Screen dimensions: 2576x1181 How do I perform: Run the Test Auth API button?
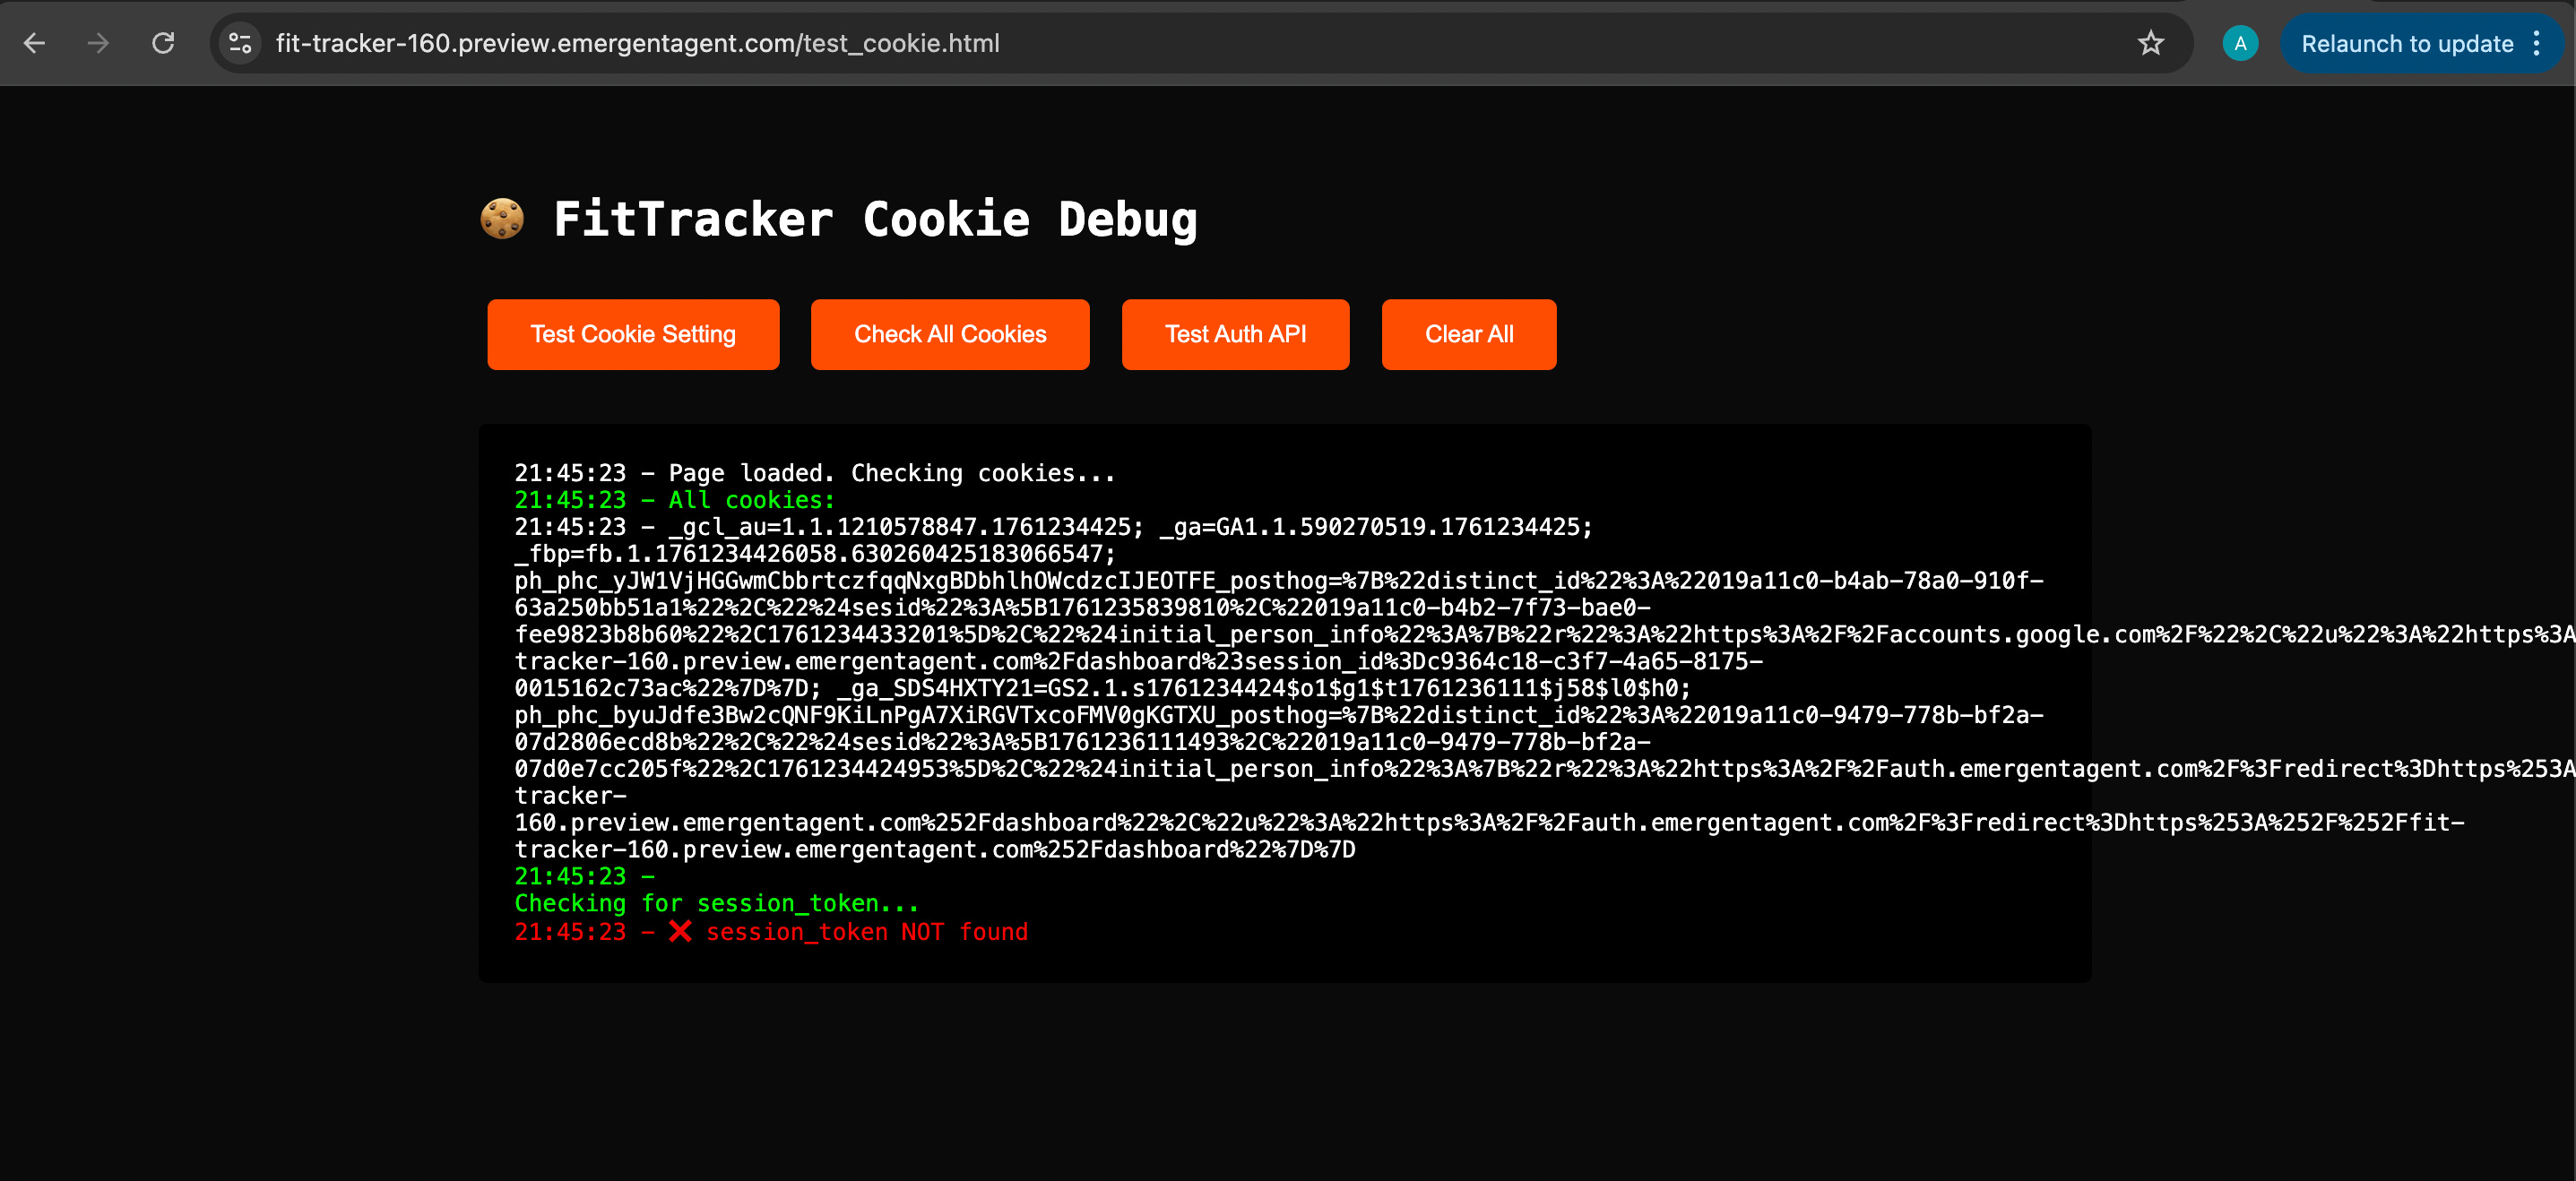pyautogui.click(x=1235, y=334)
